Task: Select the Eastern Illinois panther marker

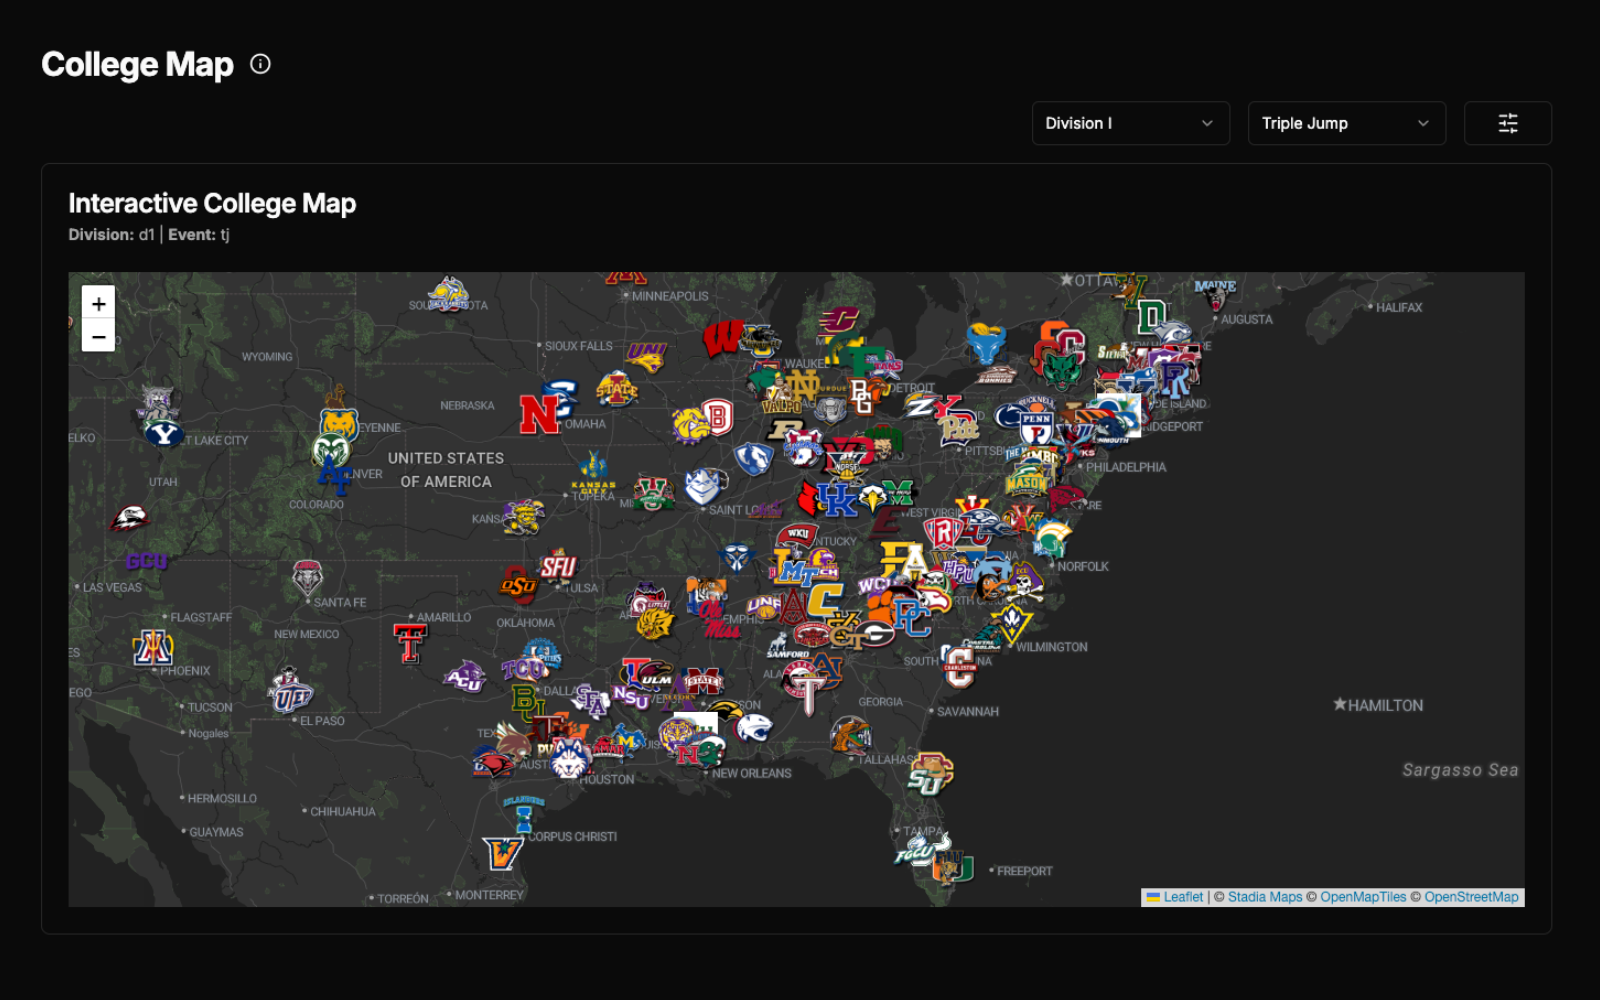Action: [x=753, y=459]
